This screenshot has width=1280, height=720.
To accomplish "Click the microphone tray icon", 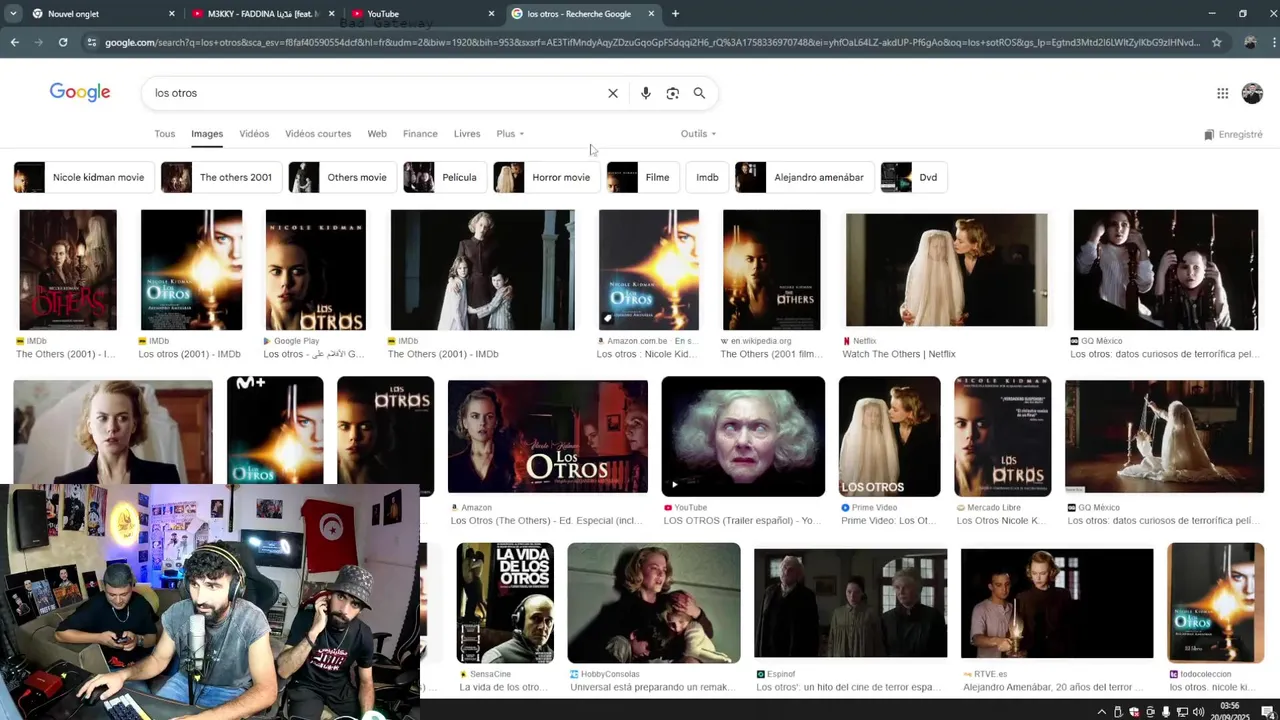I will coord(1166,712).
